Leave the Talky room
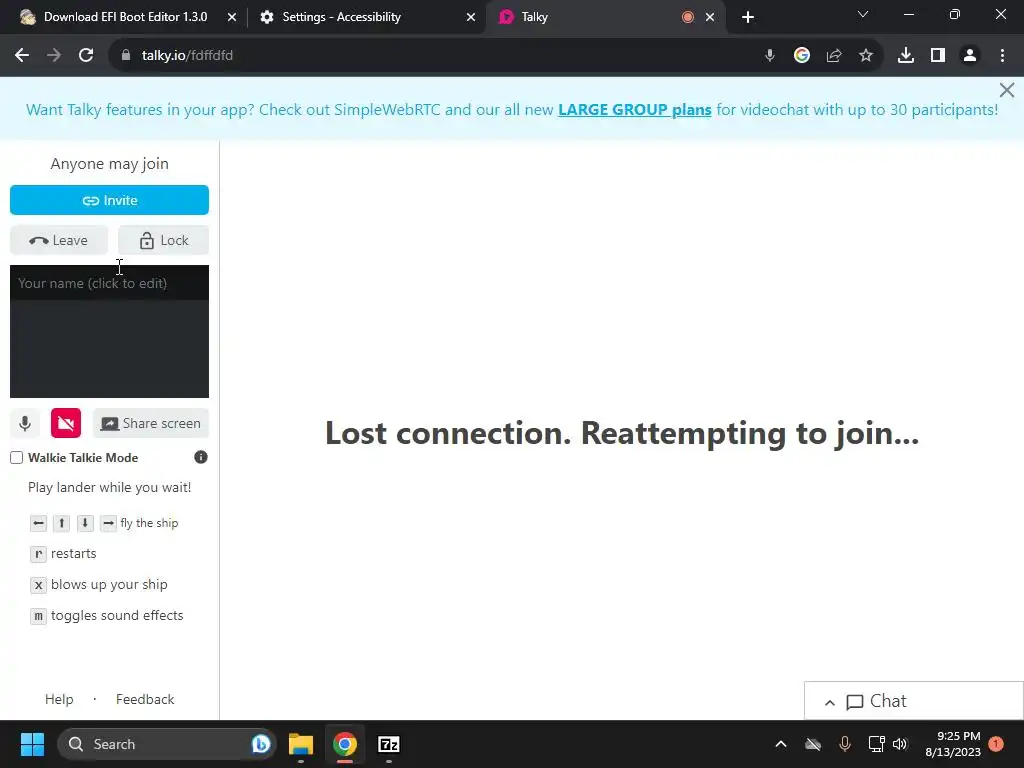Screen dimensions: 1024x768 (59, 240)
